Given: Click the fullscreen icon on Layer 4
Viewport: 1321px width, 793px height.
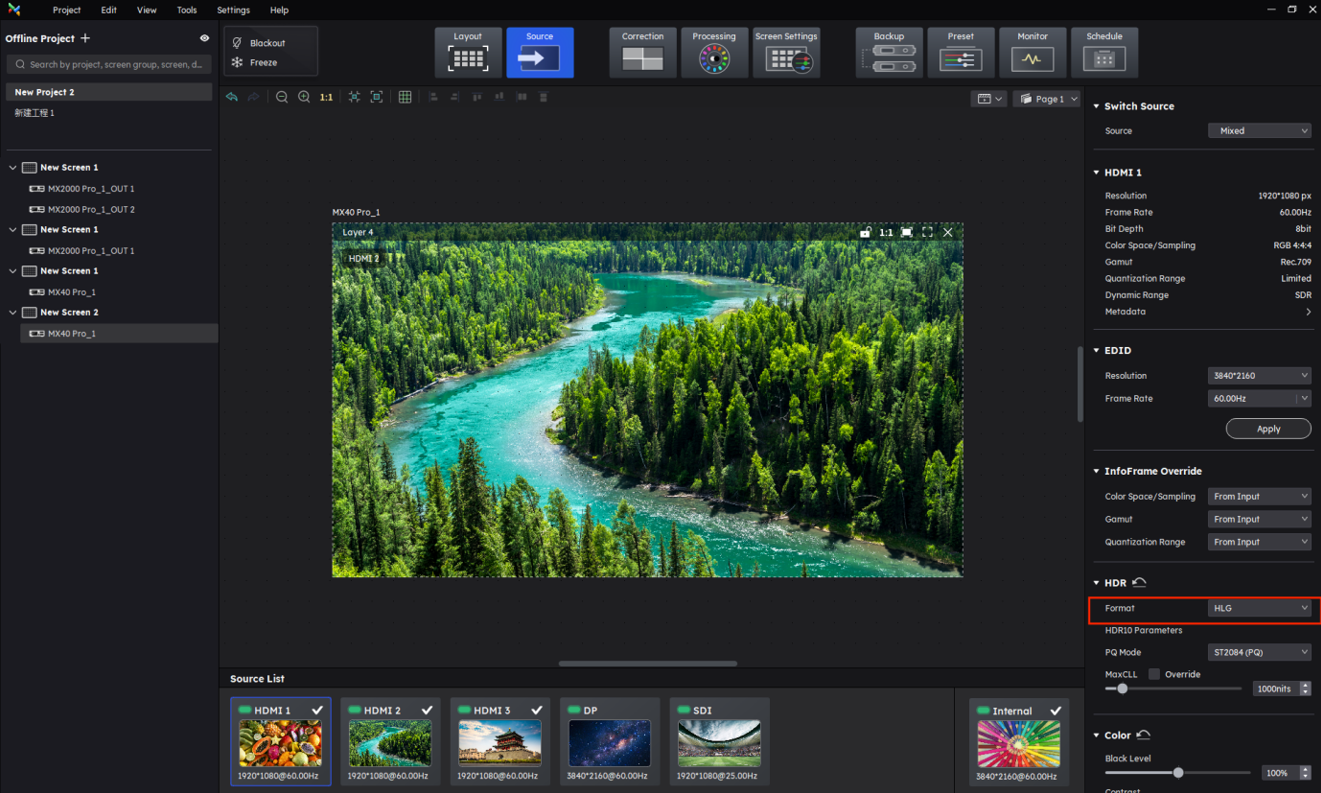Looking at the screenshot, I should coord(928,232).
